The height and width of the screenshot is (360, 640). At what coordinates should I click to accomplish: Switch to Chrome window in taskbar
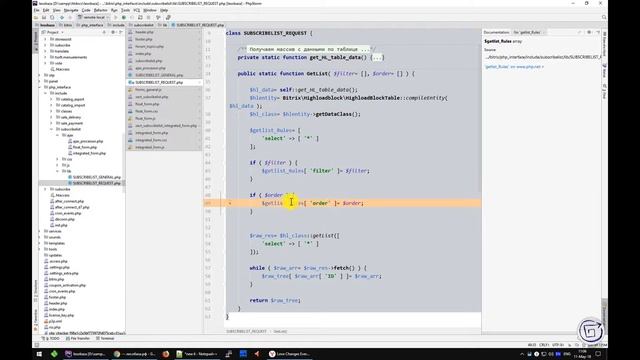[135, 354]
